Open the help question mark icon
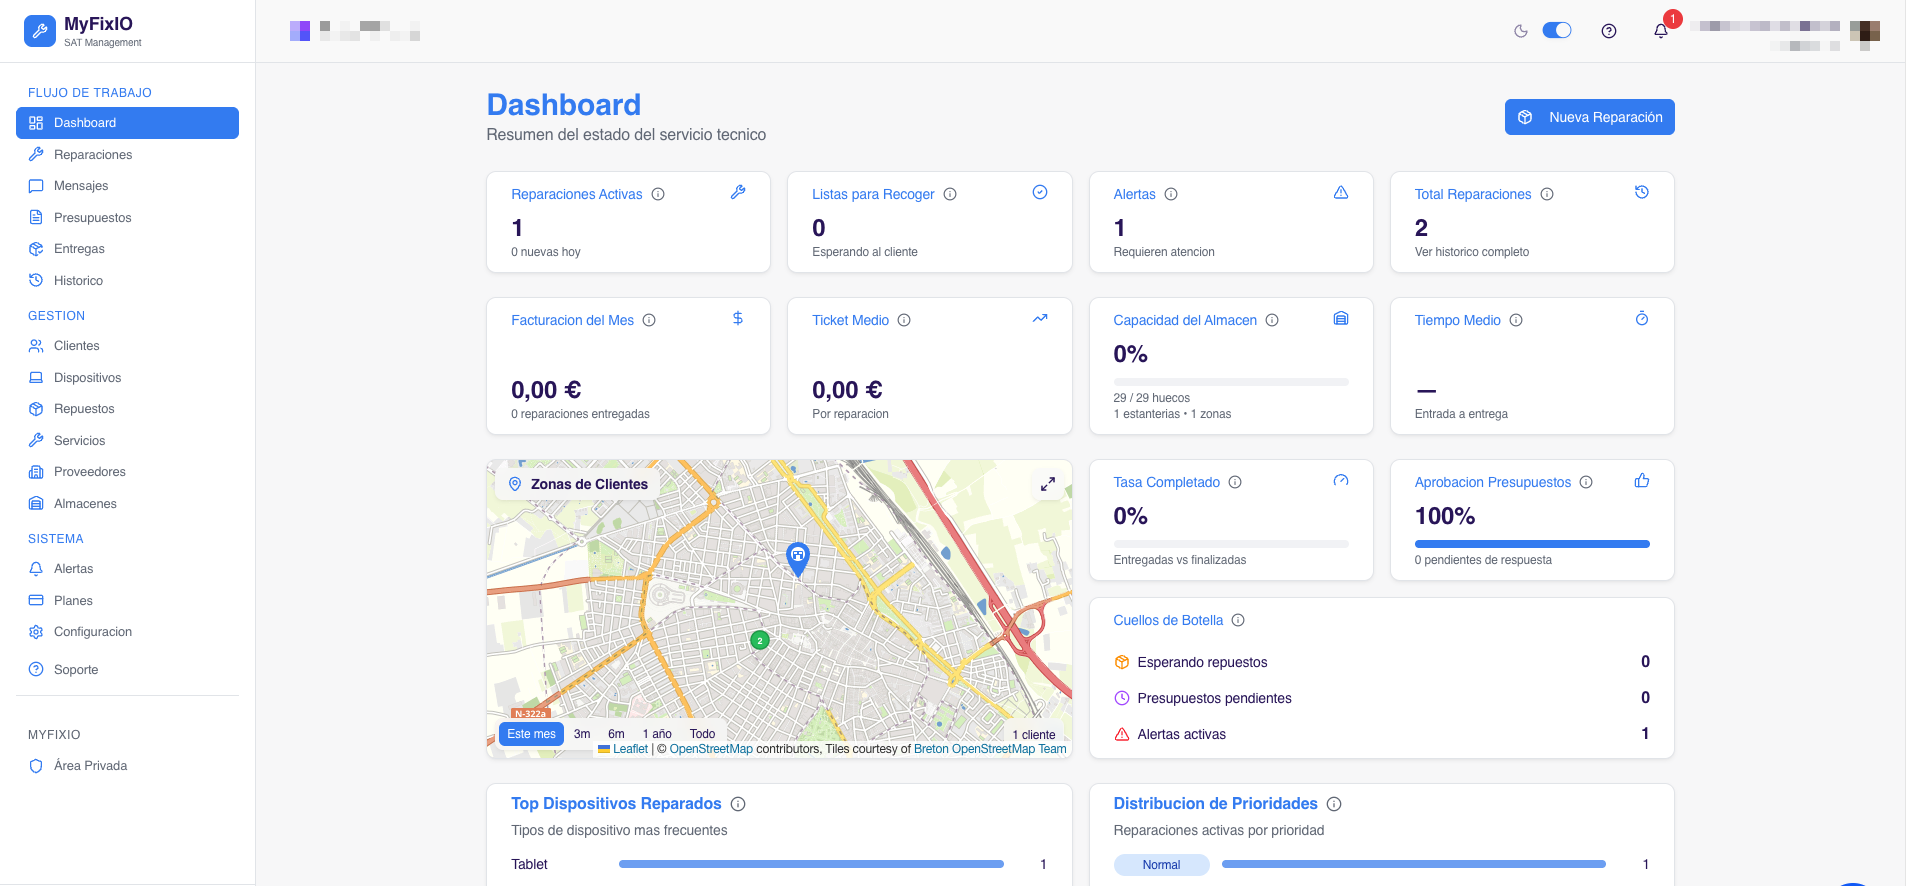 [1609, 31]
